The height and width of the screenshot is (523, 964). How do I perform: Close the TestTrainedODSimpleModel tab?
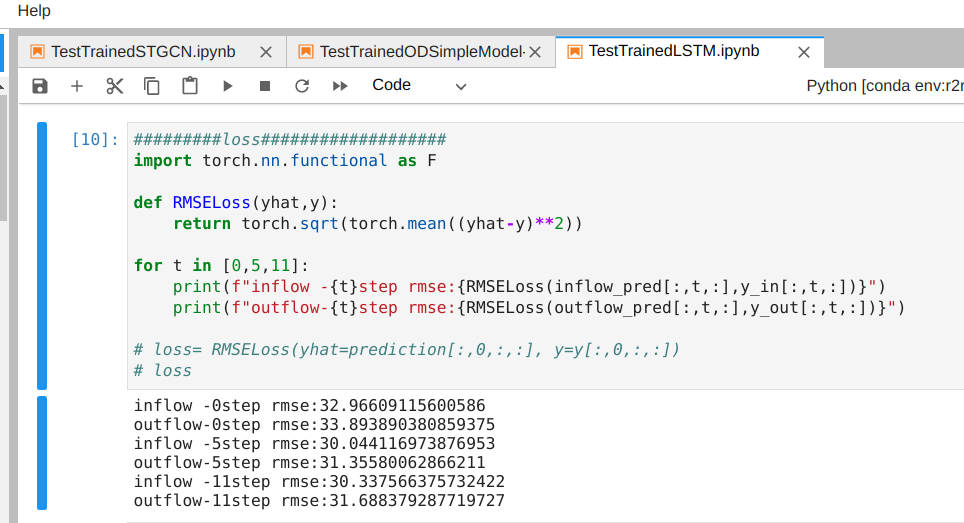(536, 52)
